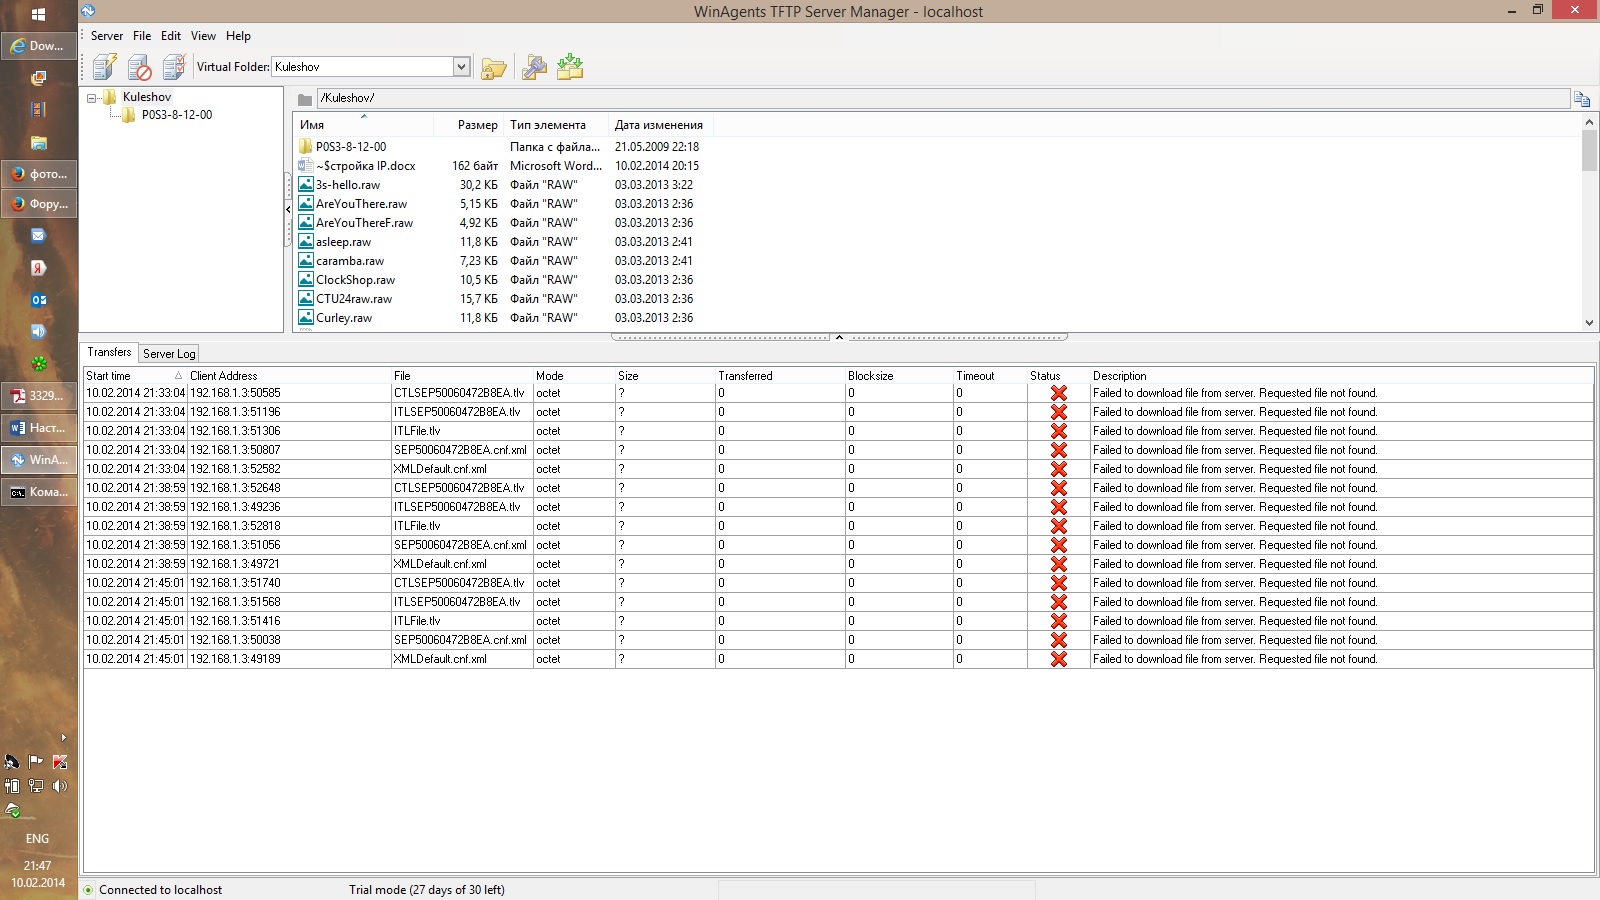Image resolution: width=1600 pixels, height=900 pixels.
Task: Sort transfers by Description column header
Action: point(1341,376)
